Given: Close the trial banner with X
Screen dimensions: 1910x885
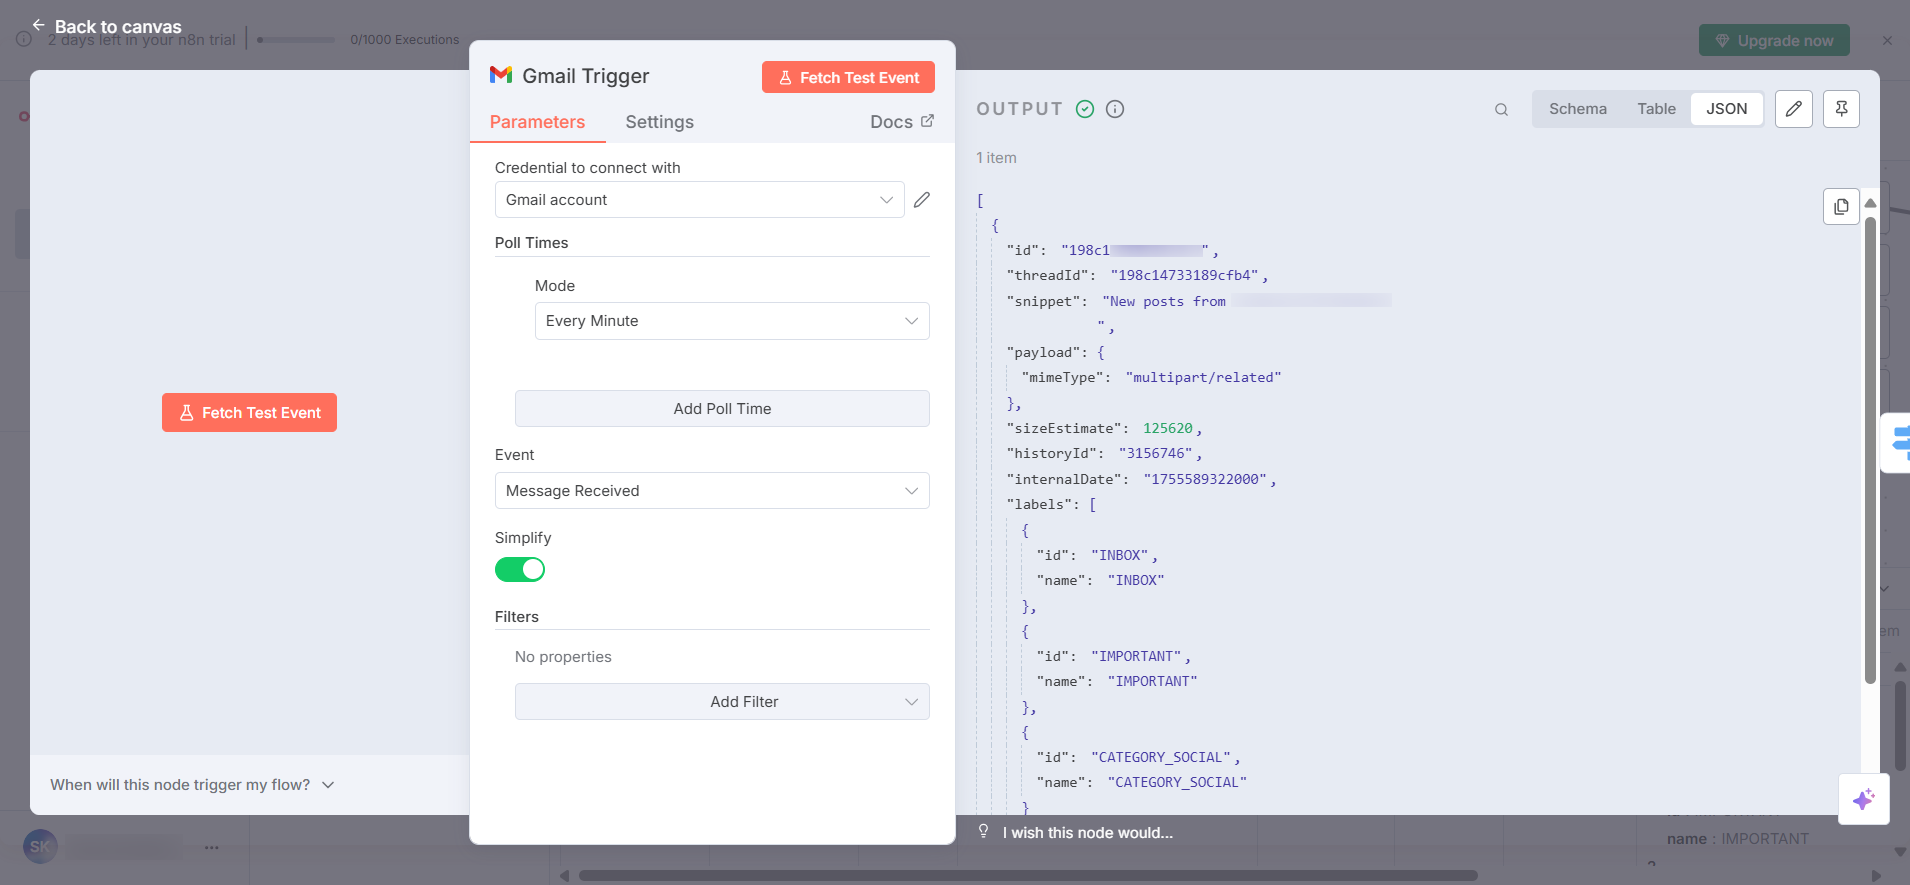Looking at the screenshot, I should point(1887,41).
